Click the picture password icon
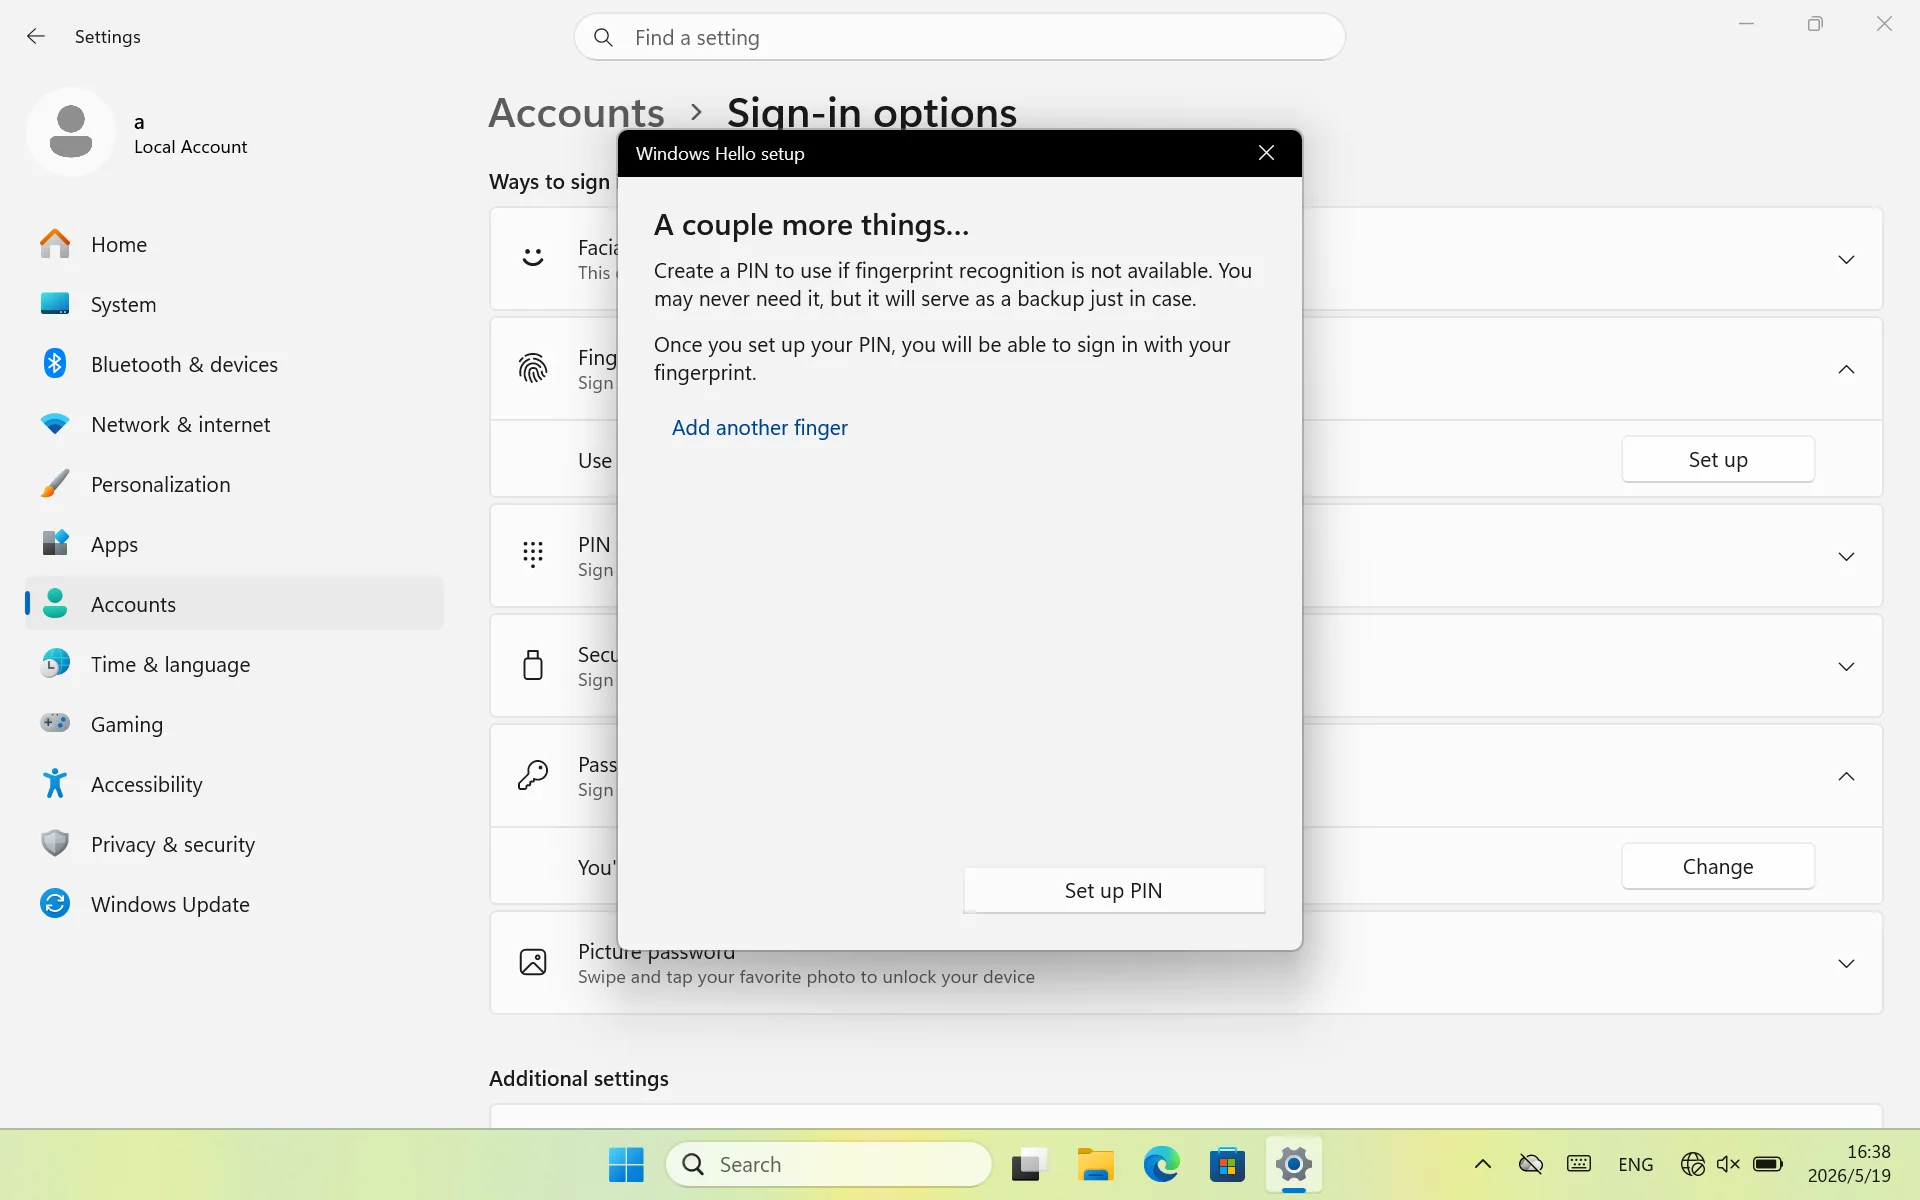Screen dimensions: 1920x1200 click(x=533, y=962)
